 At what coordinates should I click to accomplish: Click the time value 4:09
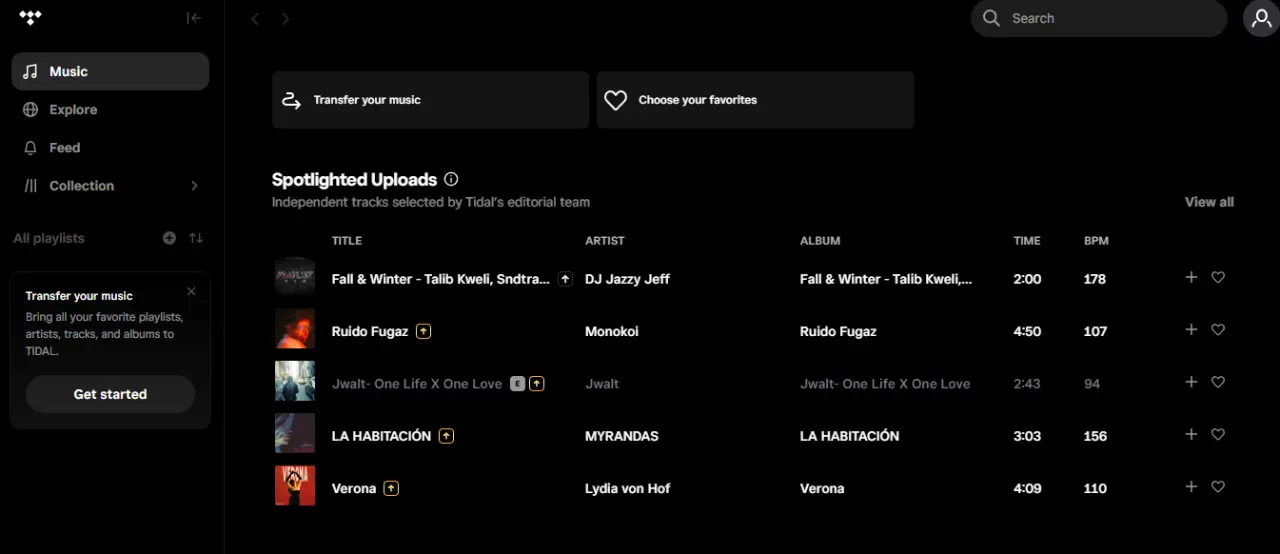click(x=1027, y=488)
